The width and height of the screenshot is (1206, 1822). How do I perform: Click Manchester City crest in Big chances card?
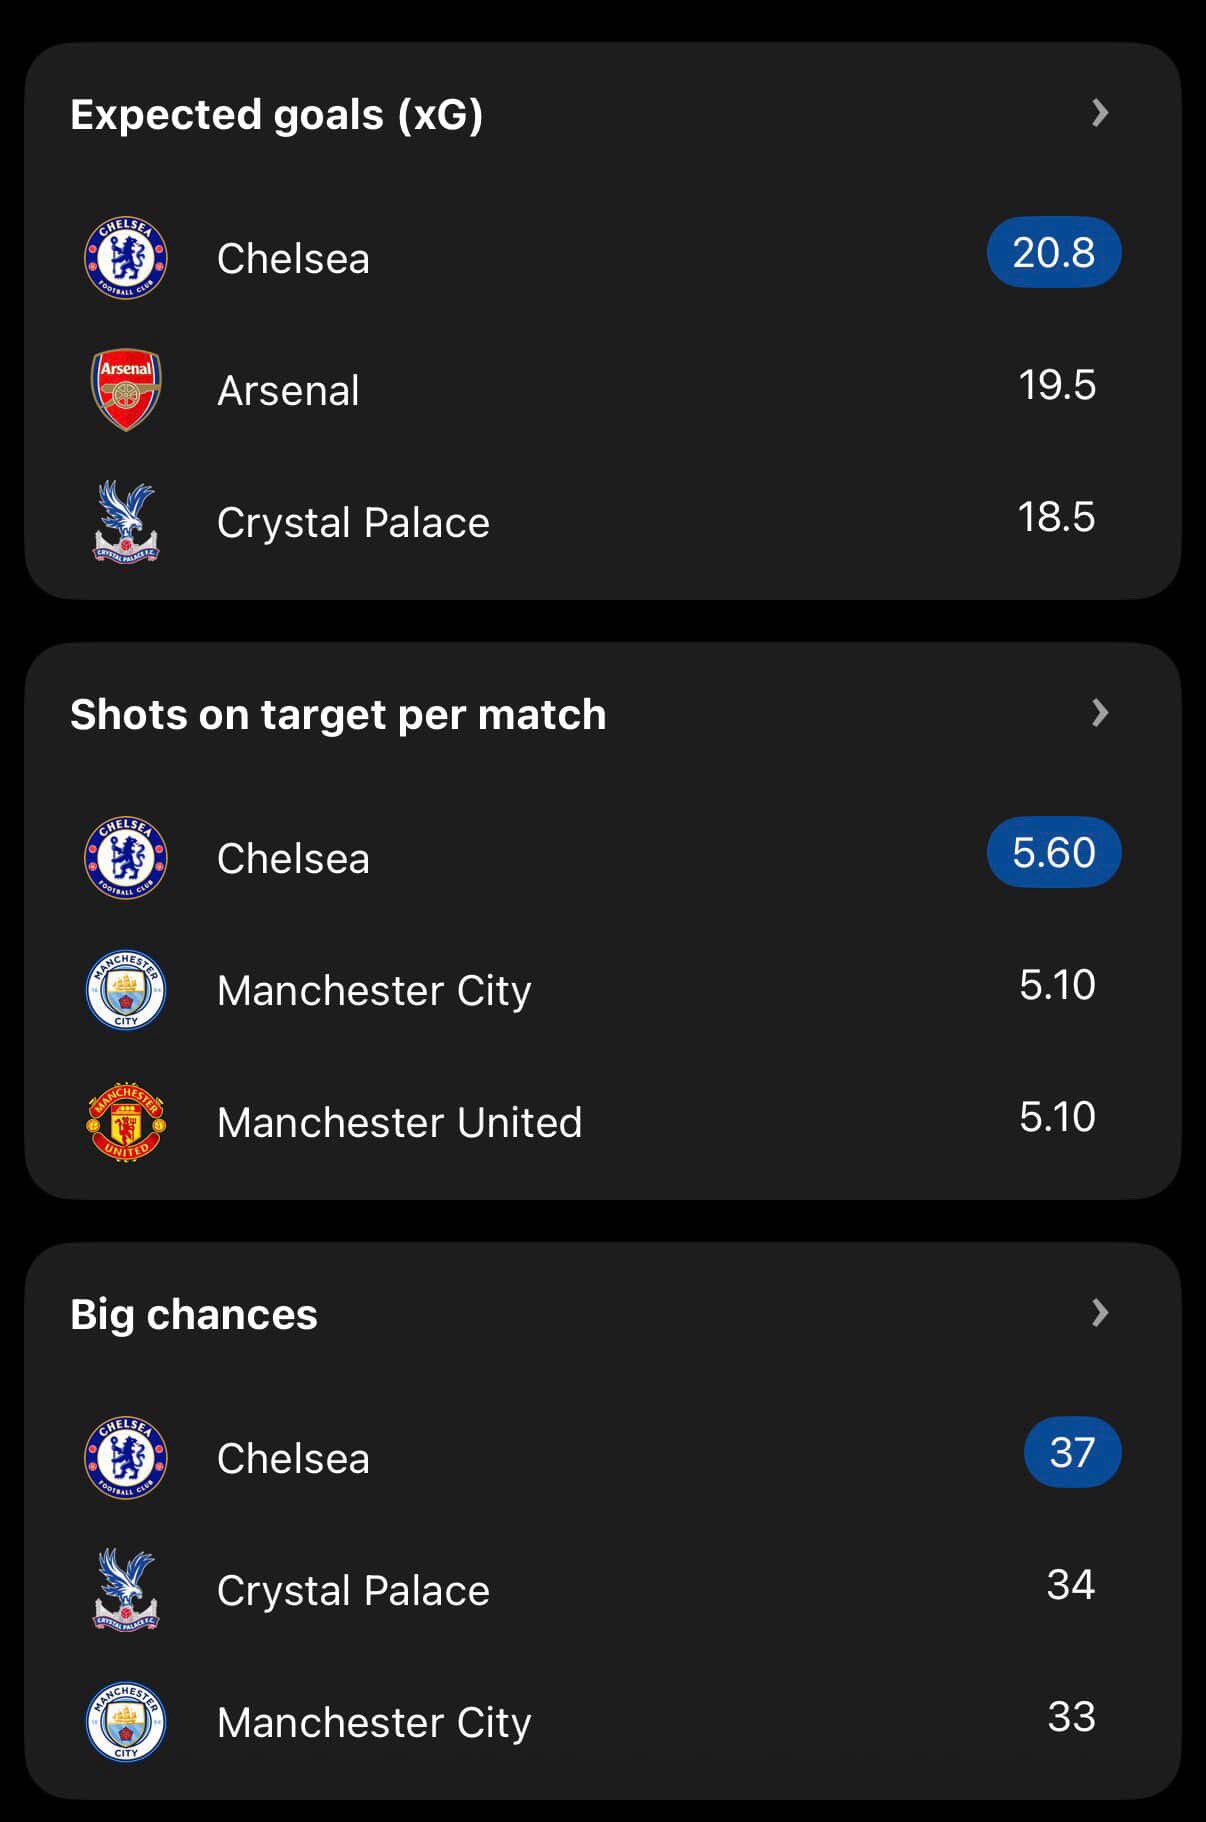126,1722
